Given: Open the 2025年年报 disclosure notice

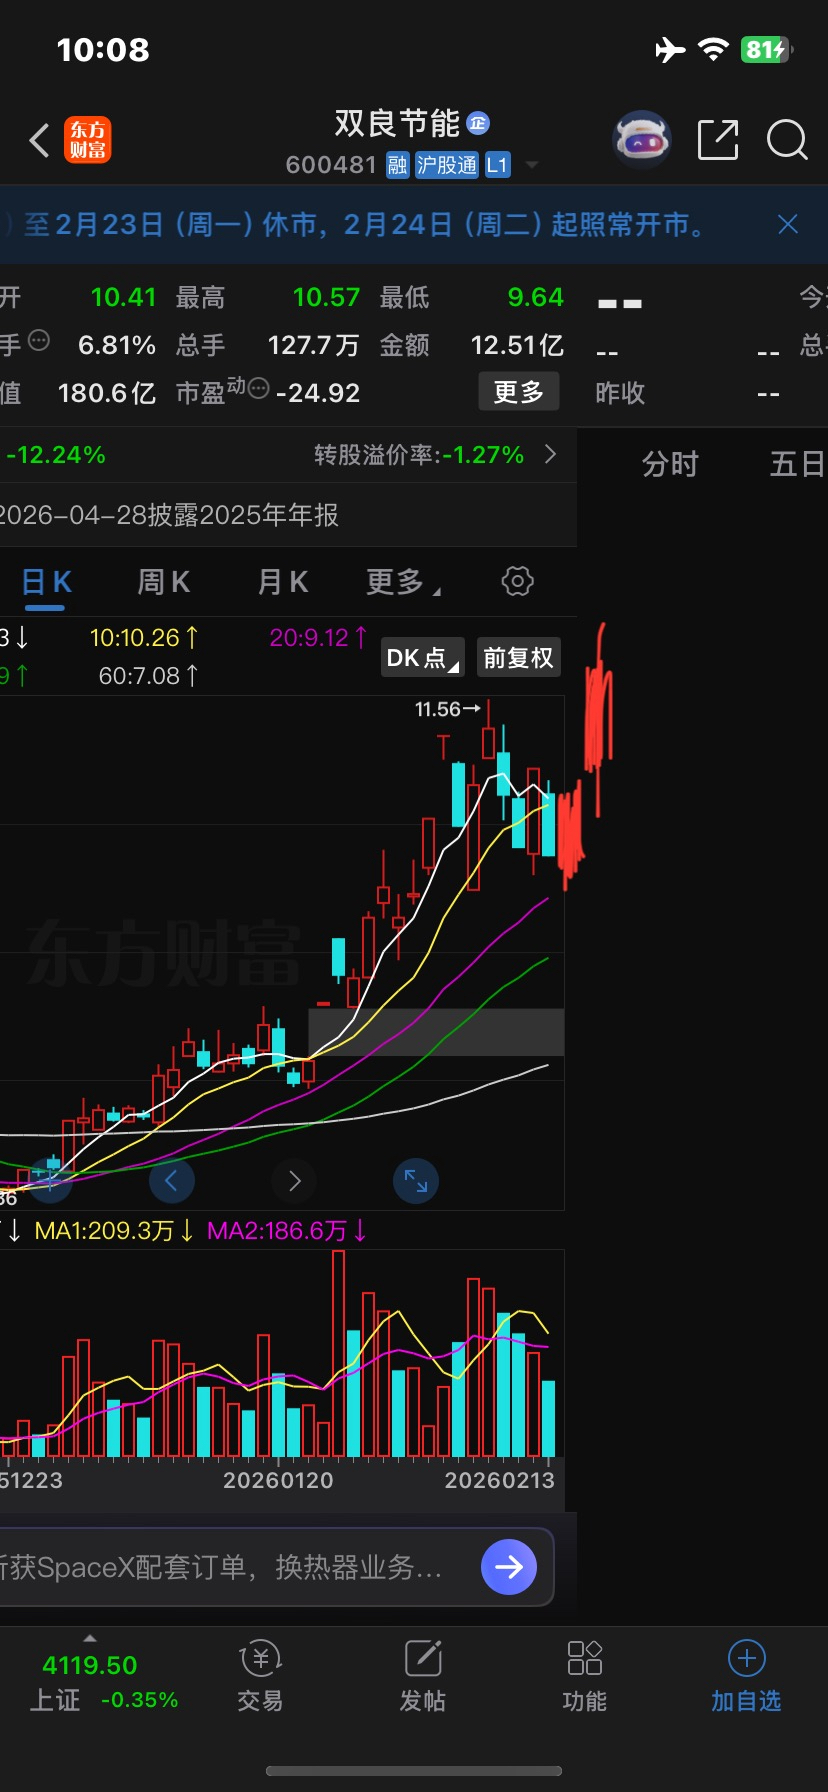Looking at the screenshot, I should pyautogui.click(x=170, y=515).
